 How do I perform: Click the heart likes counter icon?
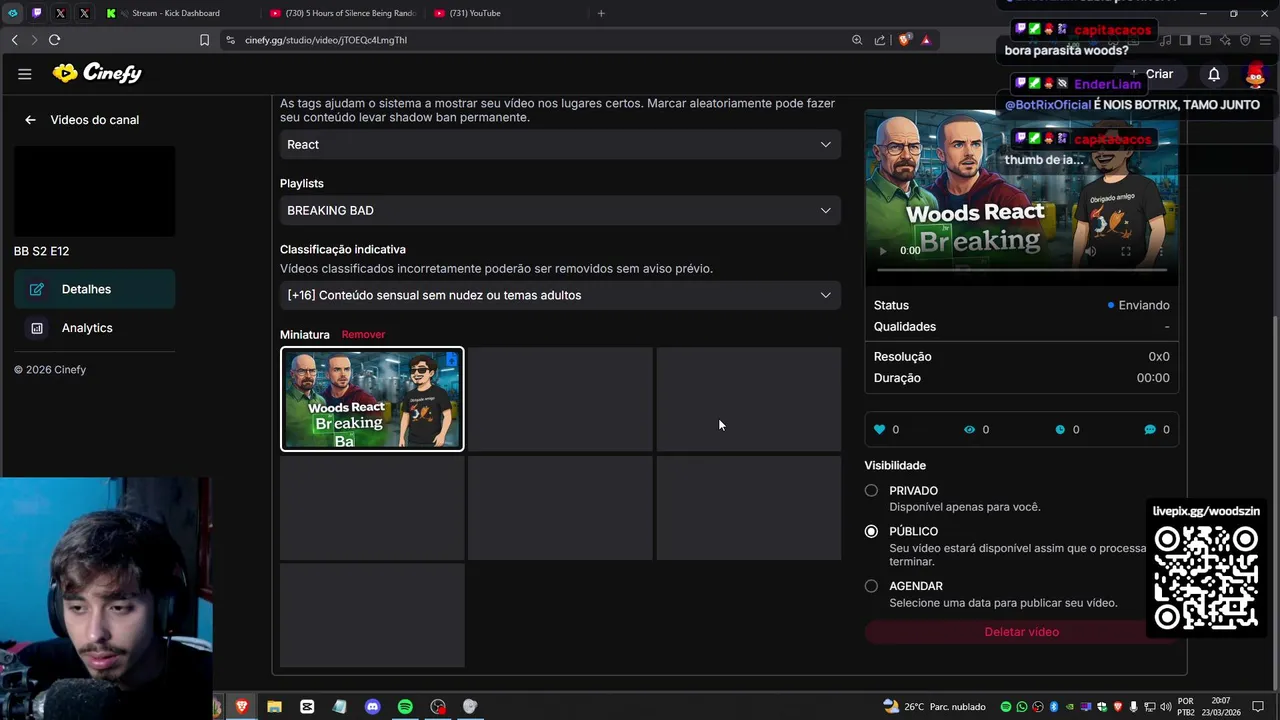(x=880, y=430)
